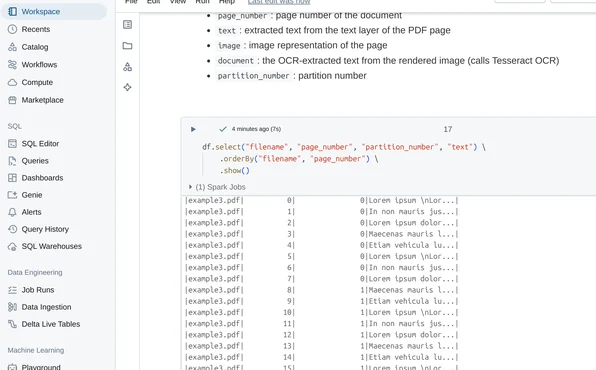This screenshot has height=370, width=596.
Task: Click the Catalog label
Action: tap(35, 47)
